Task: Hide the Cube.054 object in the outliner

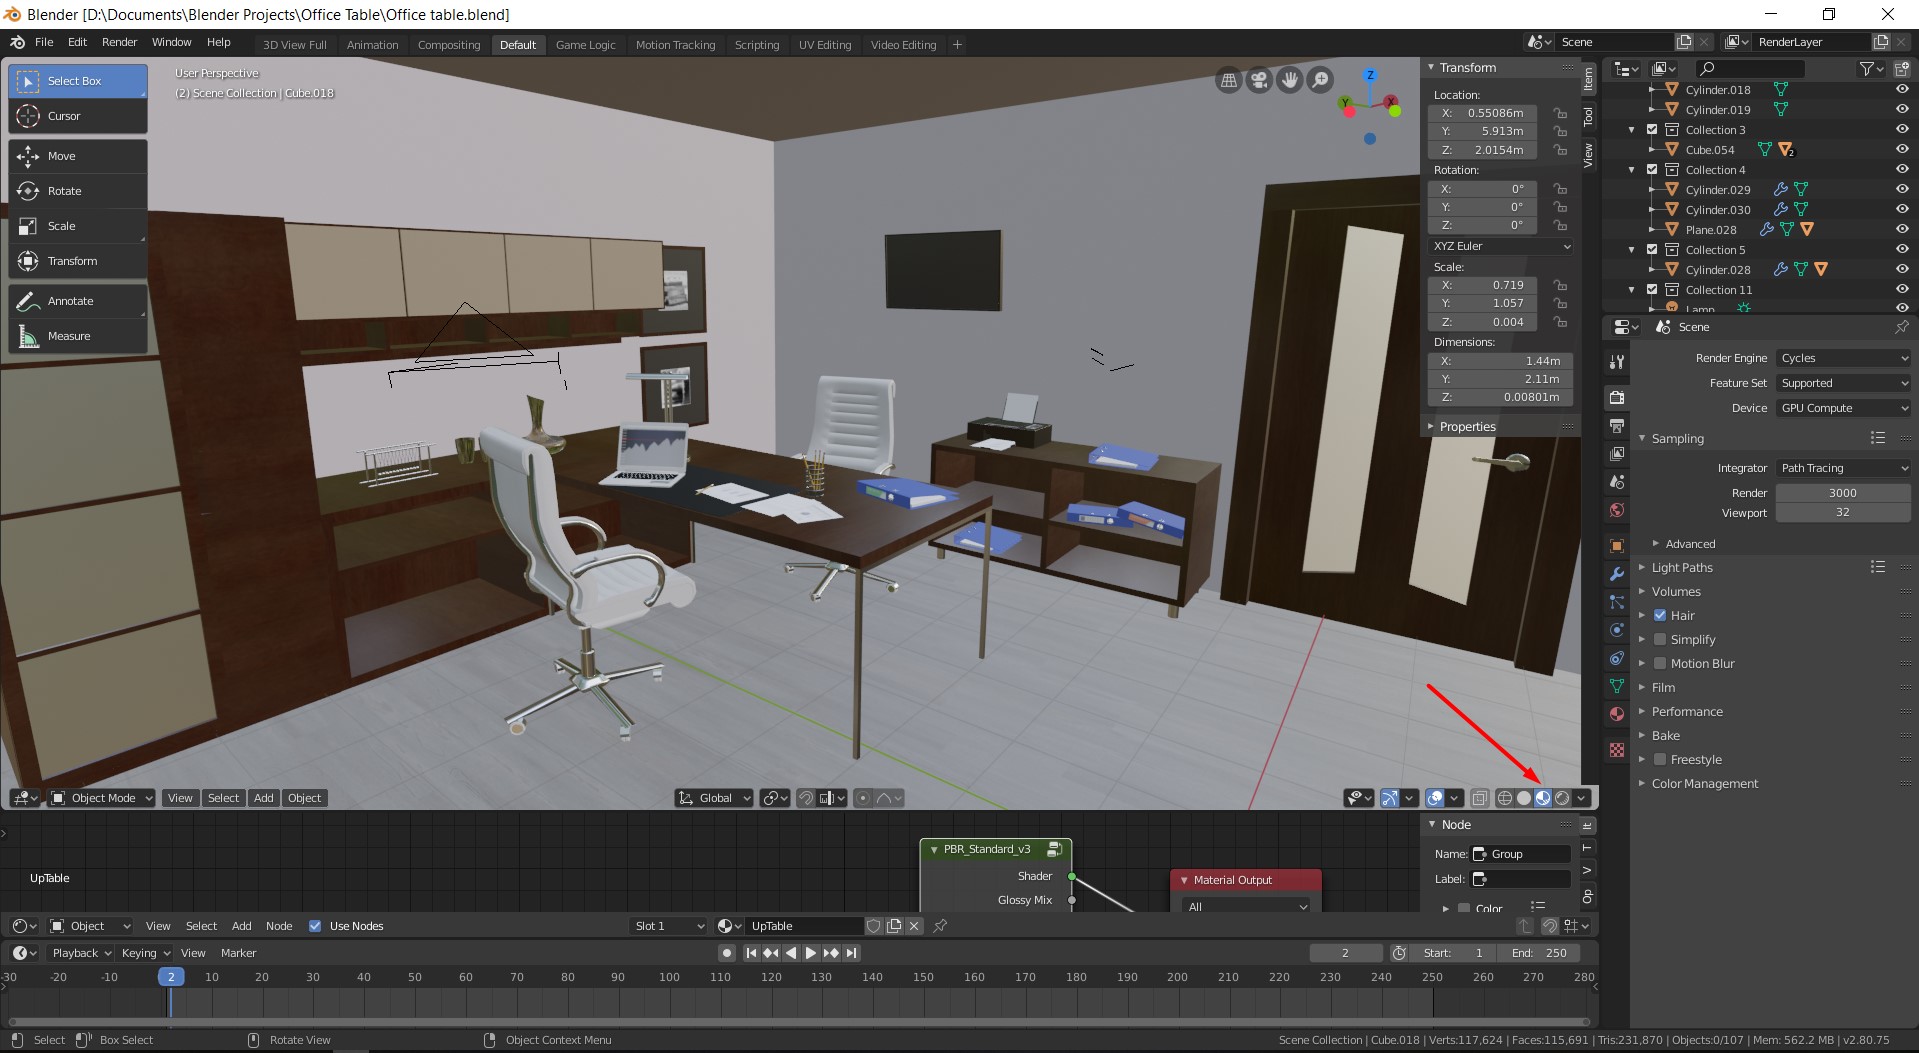Action: tap(1901, 149)
